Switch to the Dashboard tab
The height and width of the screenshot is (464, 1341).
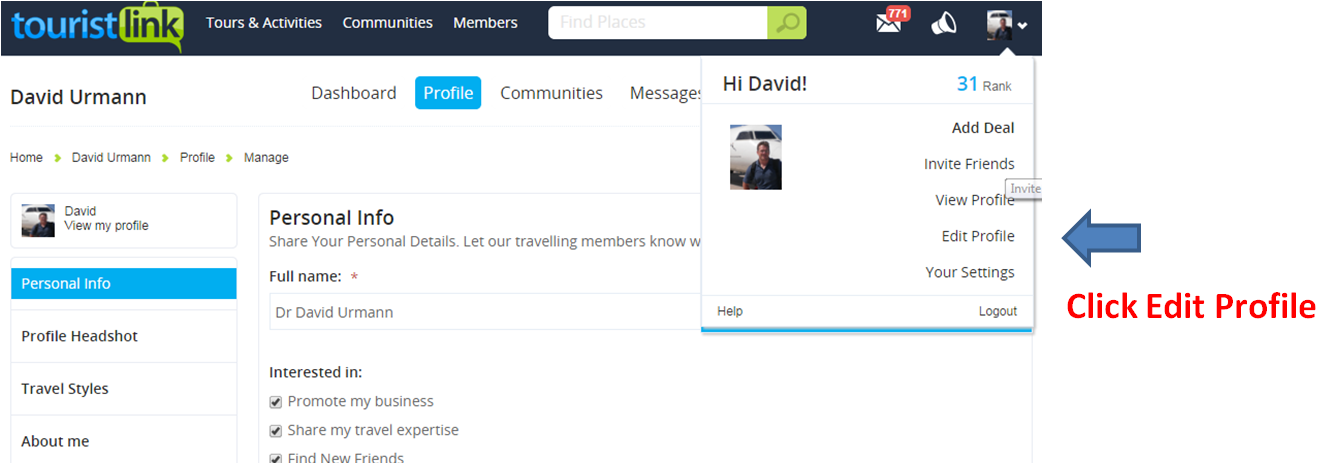point(354,93)
